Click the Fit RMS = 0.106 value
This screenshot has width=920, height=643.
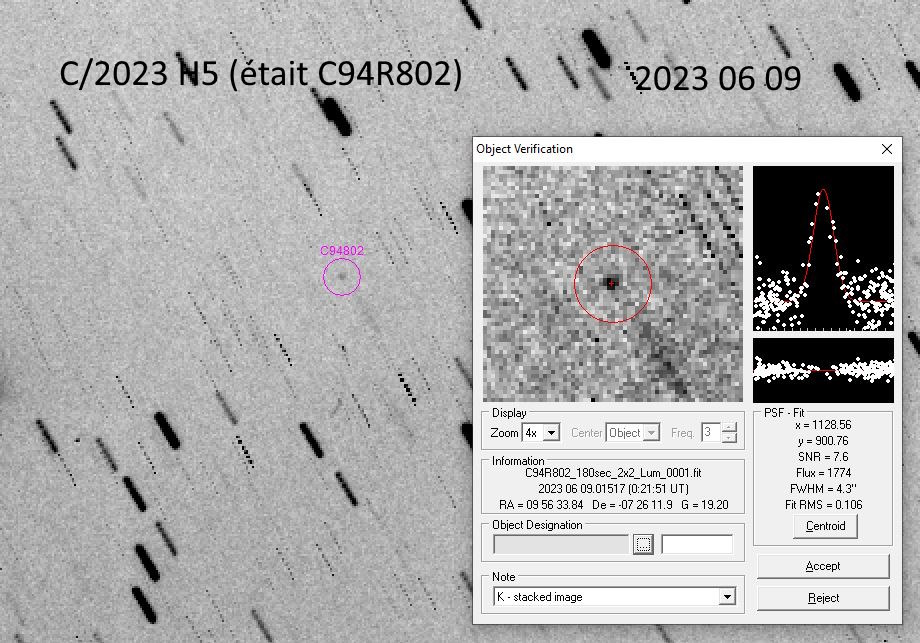pyautogui.click(x=823, y=505)
